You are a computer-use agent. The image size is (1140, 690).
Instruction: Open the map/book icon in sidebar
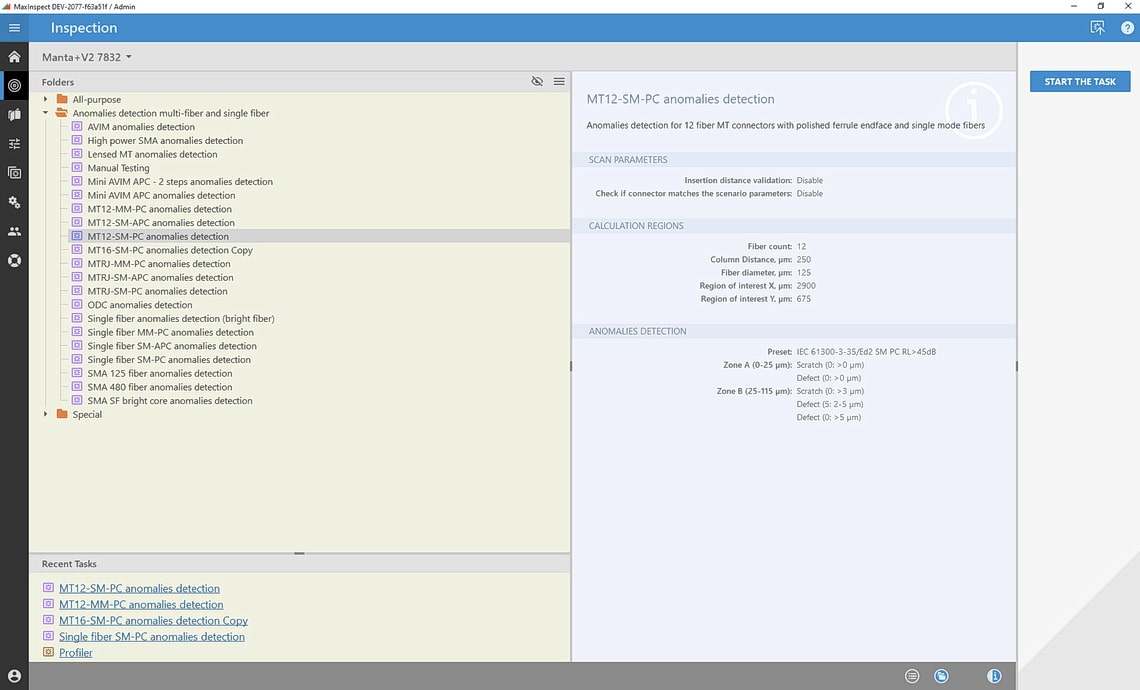[14, 115]
